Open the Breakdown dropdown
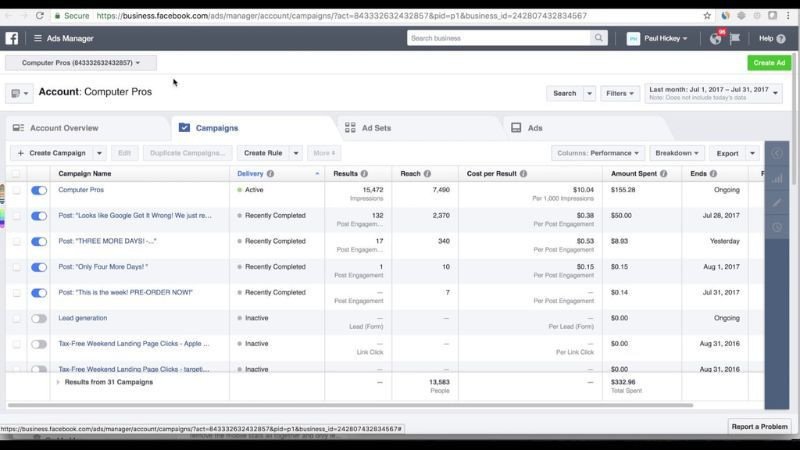The width and height of the screenshot is (800, 450). 677,153
